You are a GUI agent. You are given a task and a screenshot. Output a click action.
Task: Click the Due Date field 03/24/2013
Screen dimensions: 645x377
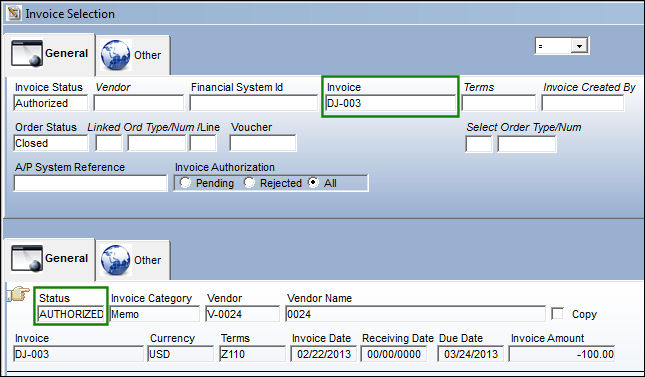[471, 354]
